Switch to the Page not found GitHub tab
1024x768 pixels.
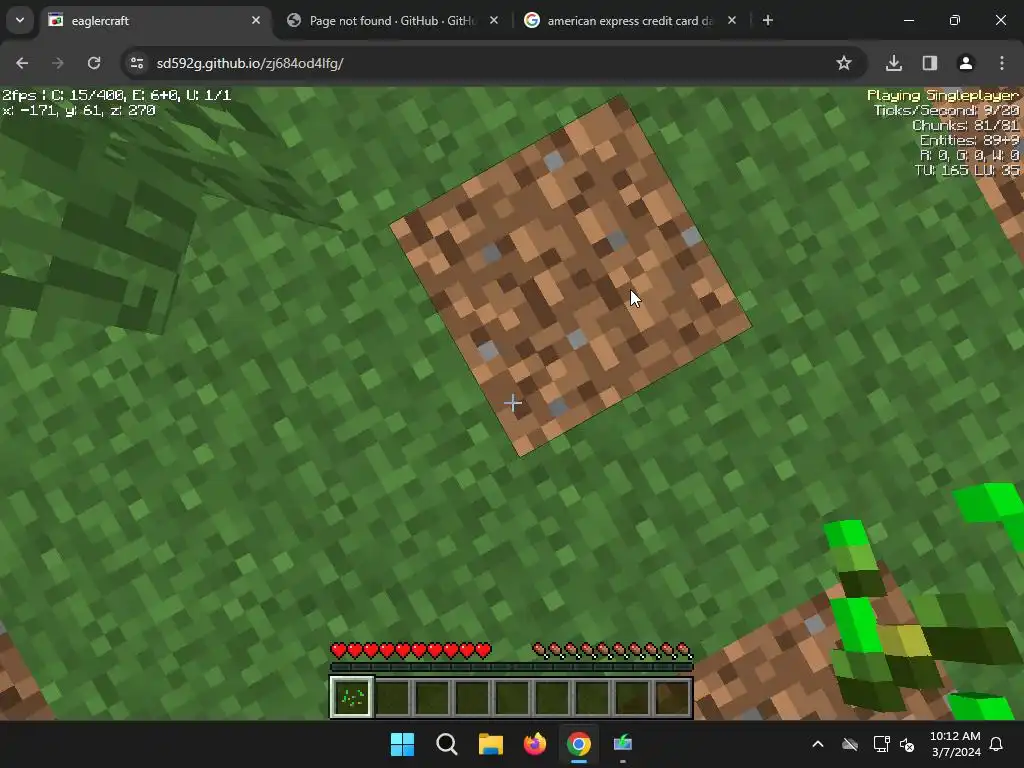pyautogui.click(x=392, y=20)
